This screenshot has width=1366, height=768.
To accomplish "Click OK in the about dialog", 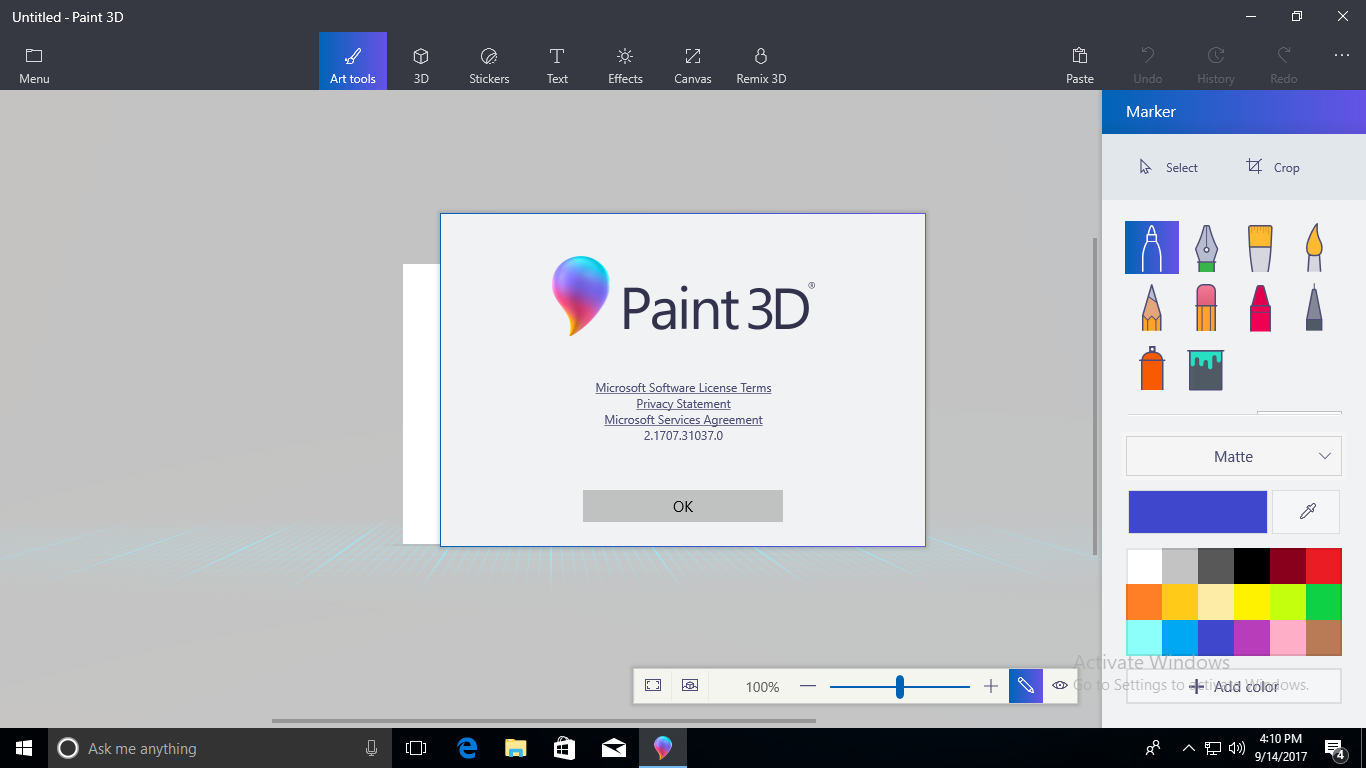I will click(x=683, y=506).
